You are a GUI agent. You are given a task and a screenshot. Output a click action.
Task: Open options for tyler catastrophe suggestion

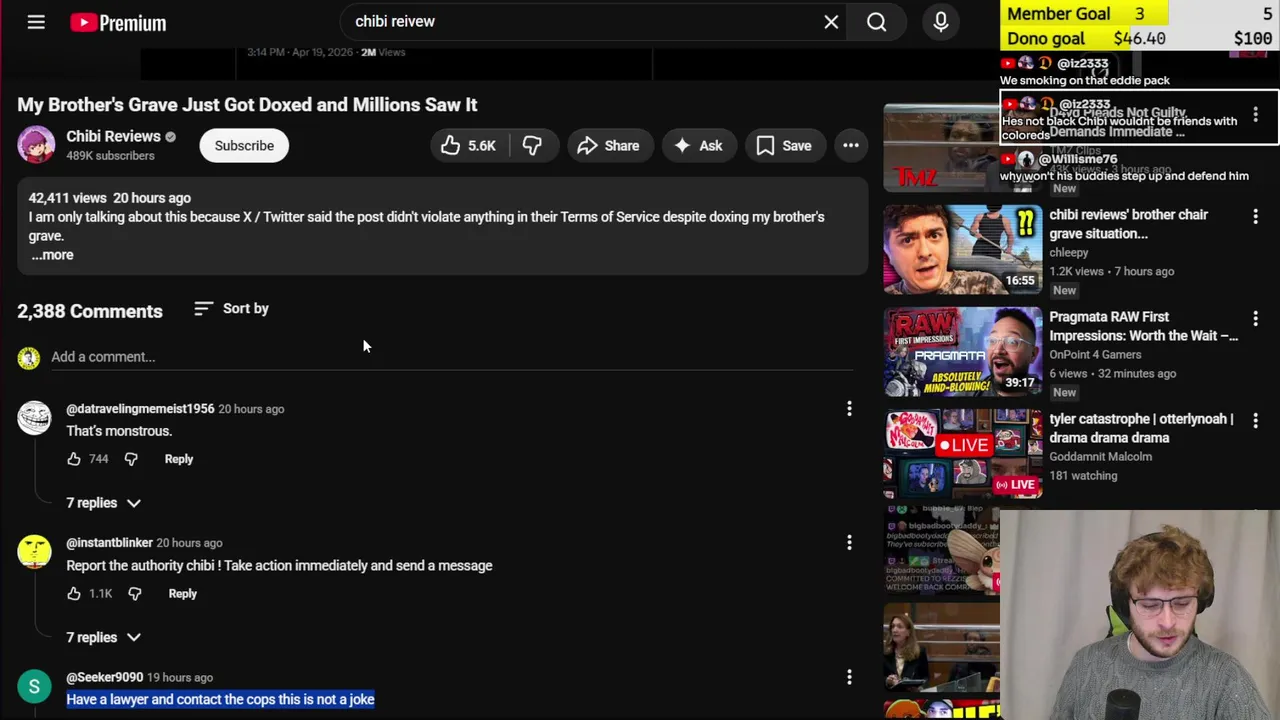(x=1255, y=420)
